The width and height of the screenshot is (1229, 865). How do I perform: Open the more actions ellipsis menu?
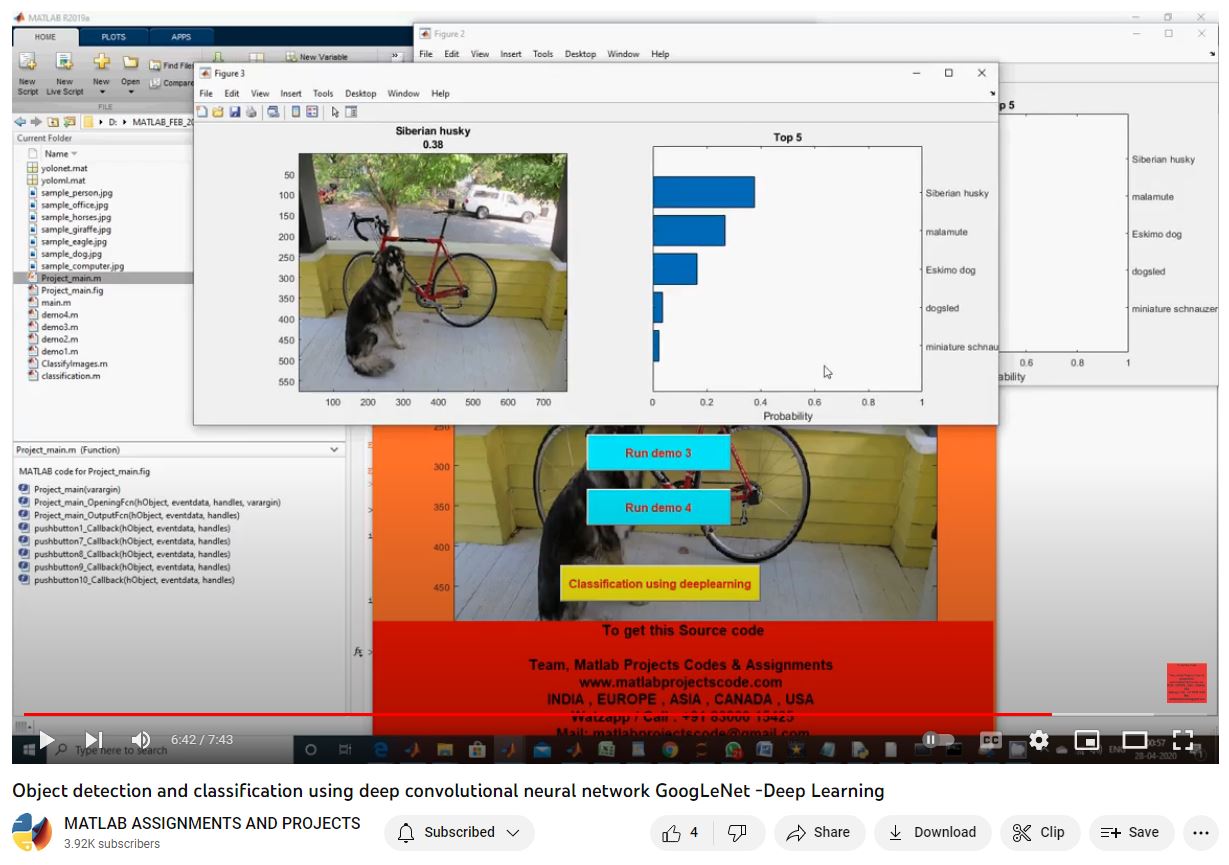tap(1201, 832)
